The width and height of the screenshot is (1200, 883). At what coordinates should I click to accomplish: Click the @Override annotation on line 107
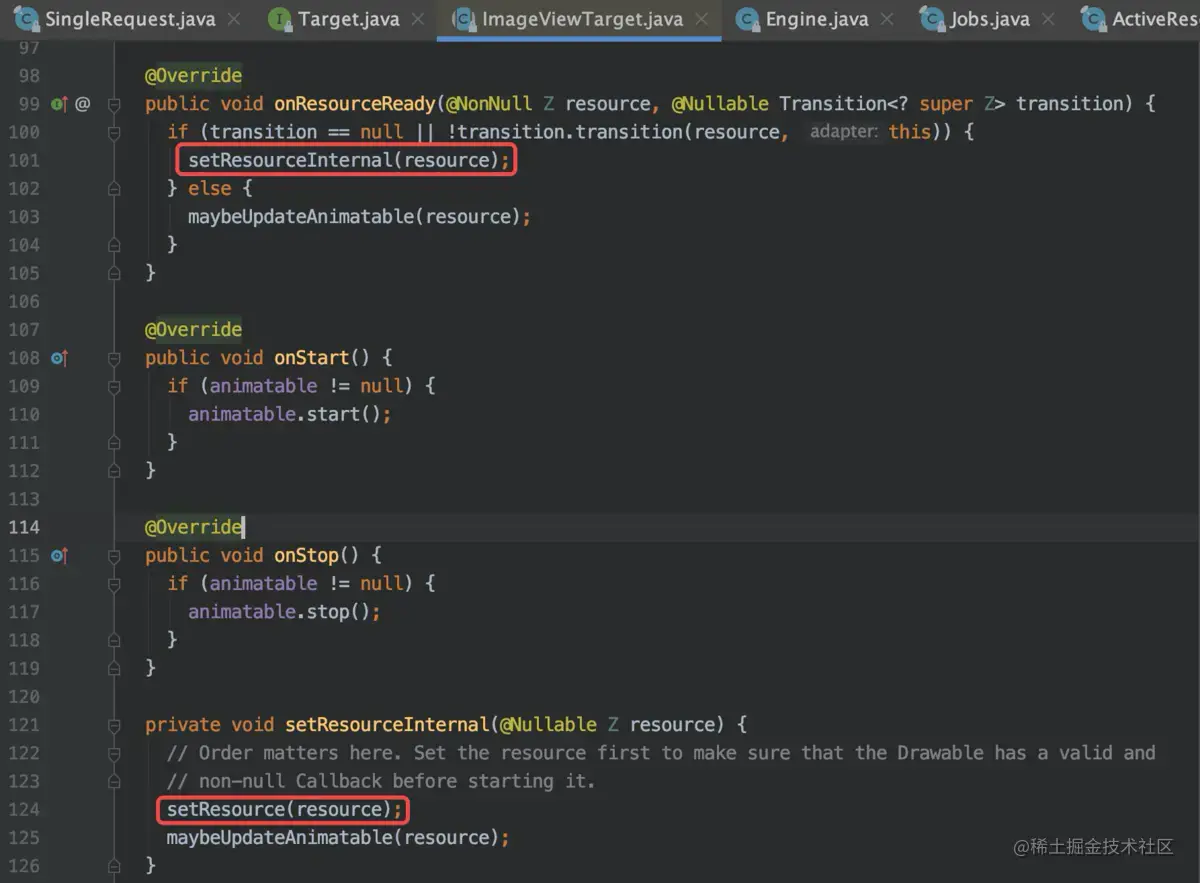[194, 329]
